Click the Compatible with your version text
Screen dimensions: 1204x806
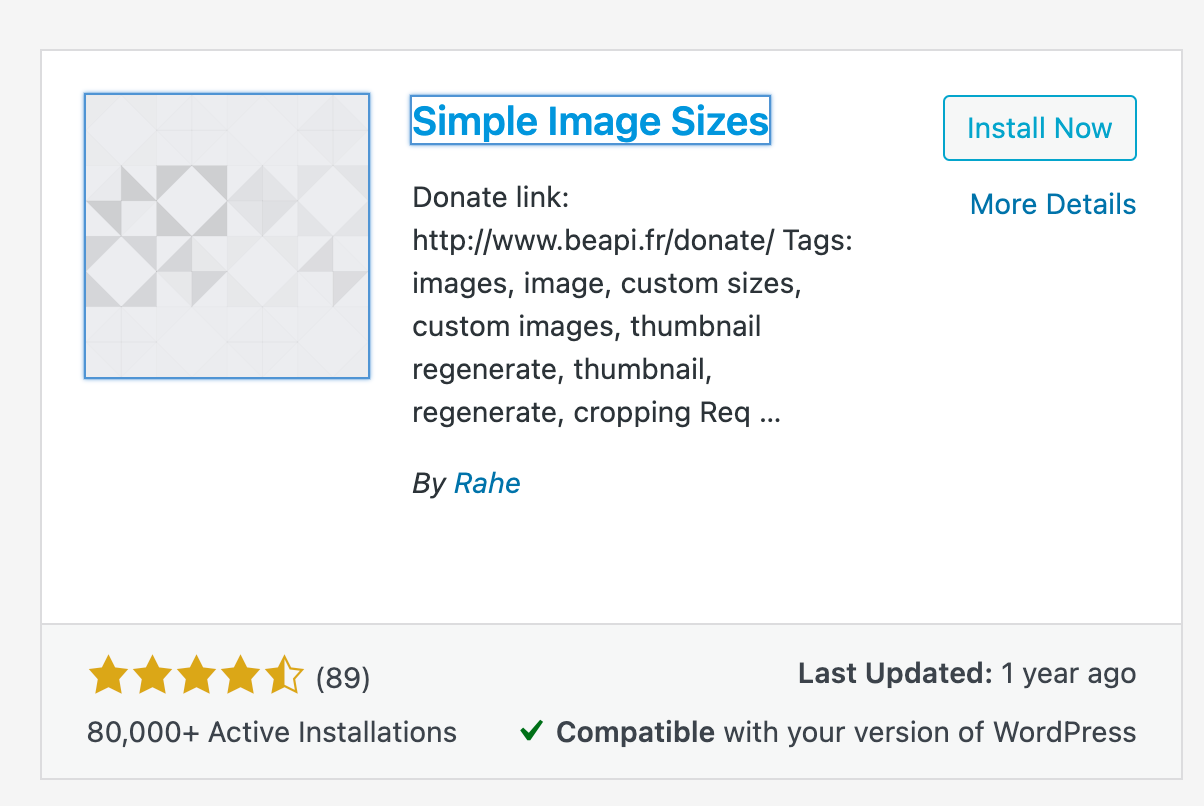pos(846,732)
